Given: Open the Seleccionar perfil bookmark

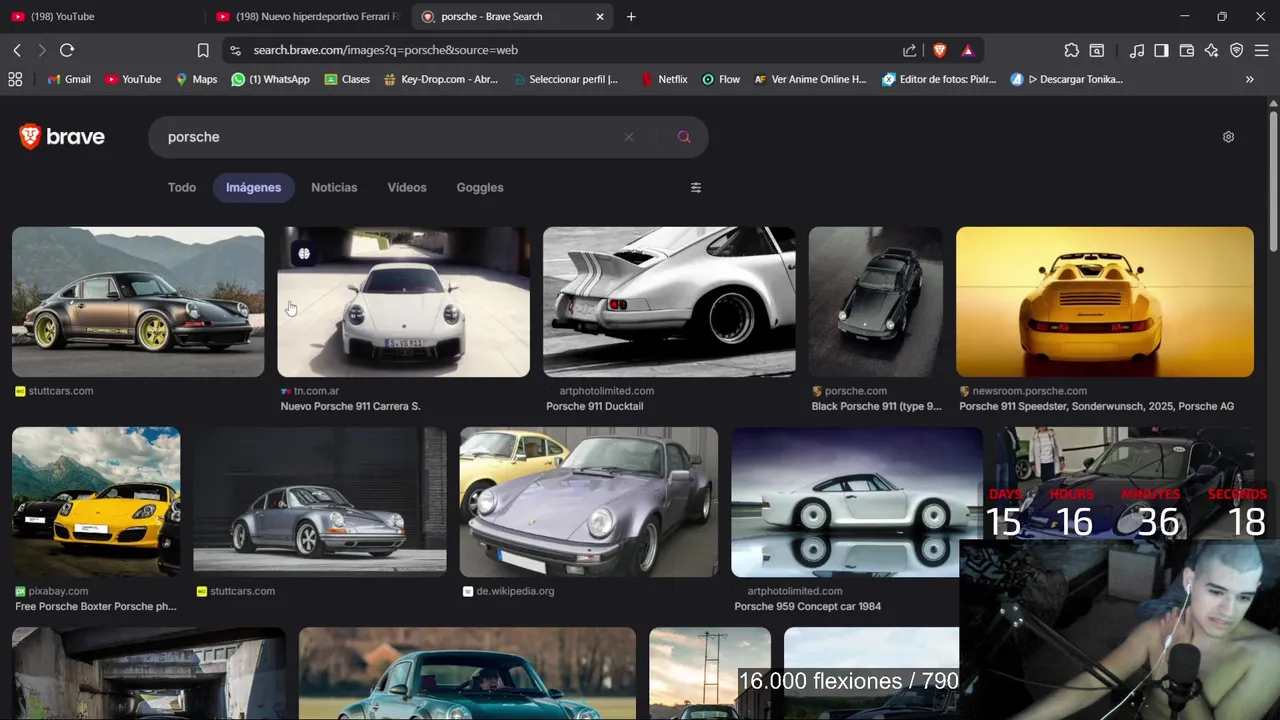Looking at the screenshot, I should coord(565,79).
